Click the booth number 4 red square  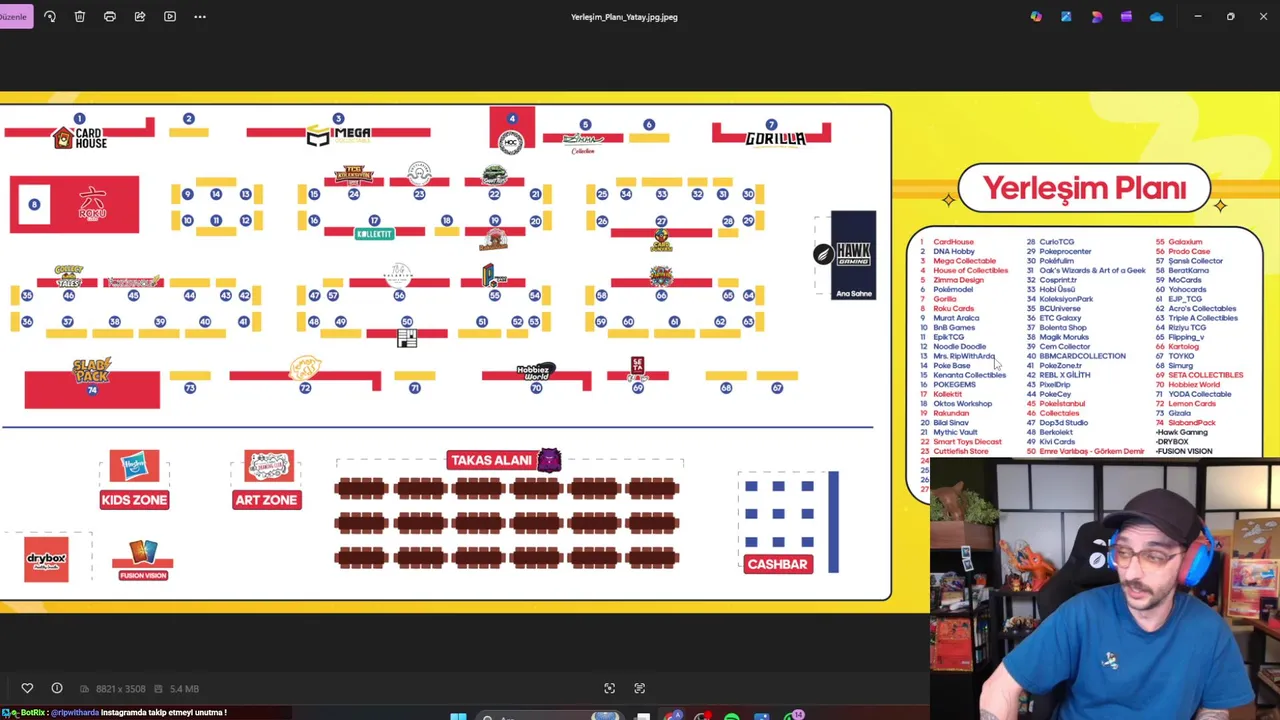512,130
